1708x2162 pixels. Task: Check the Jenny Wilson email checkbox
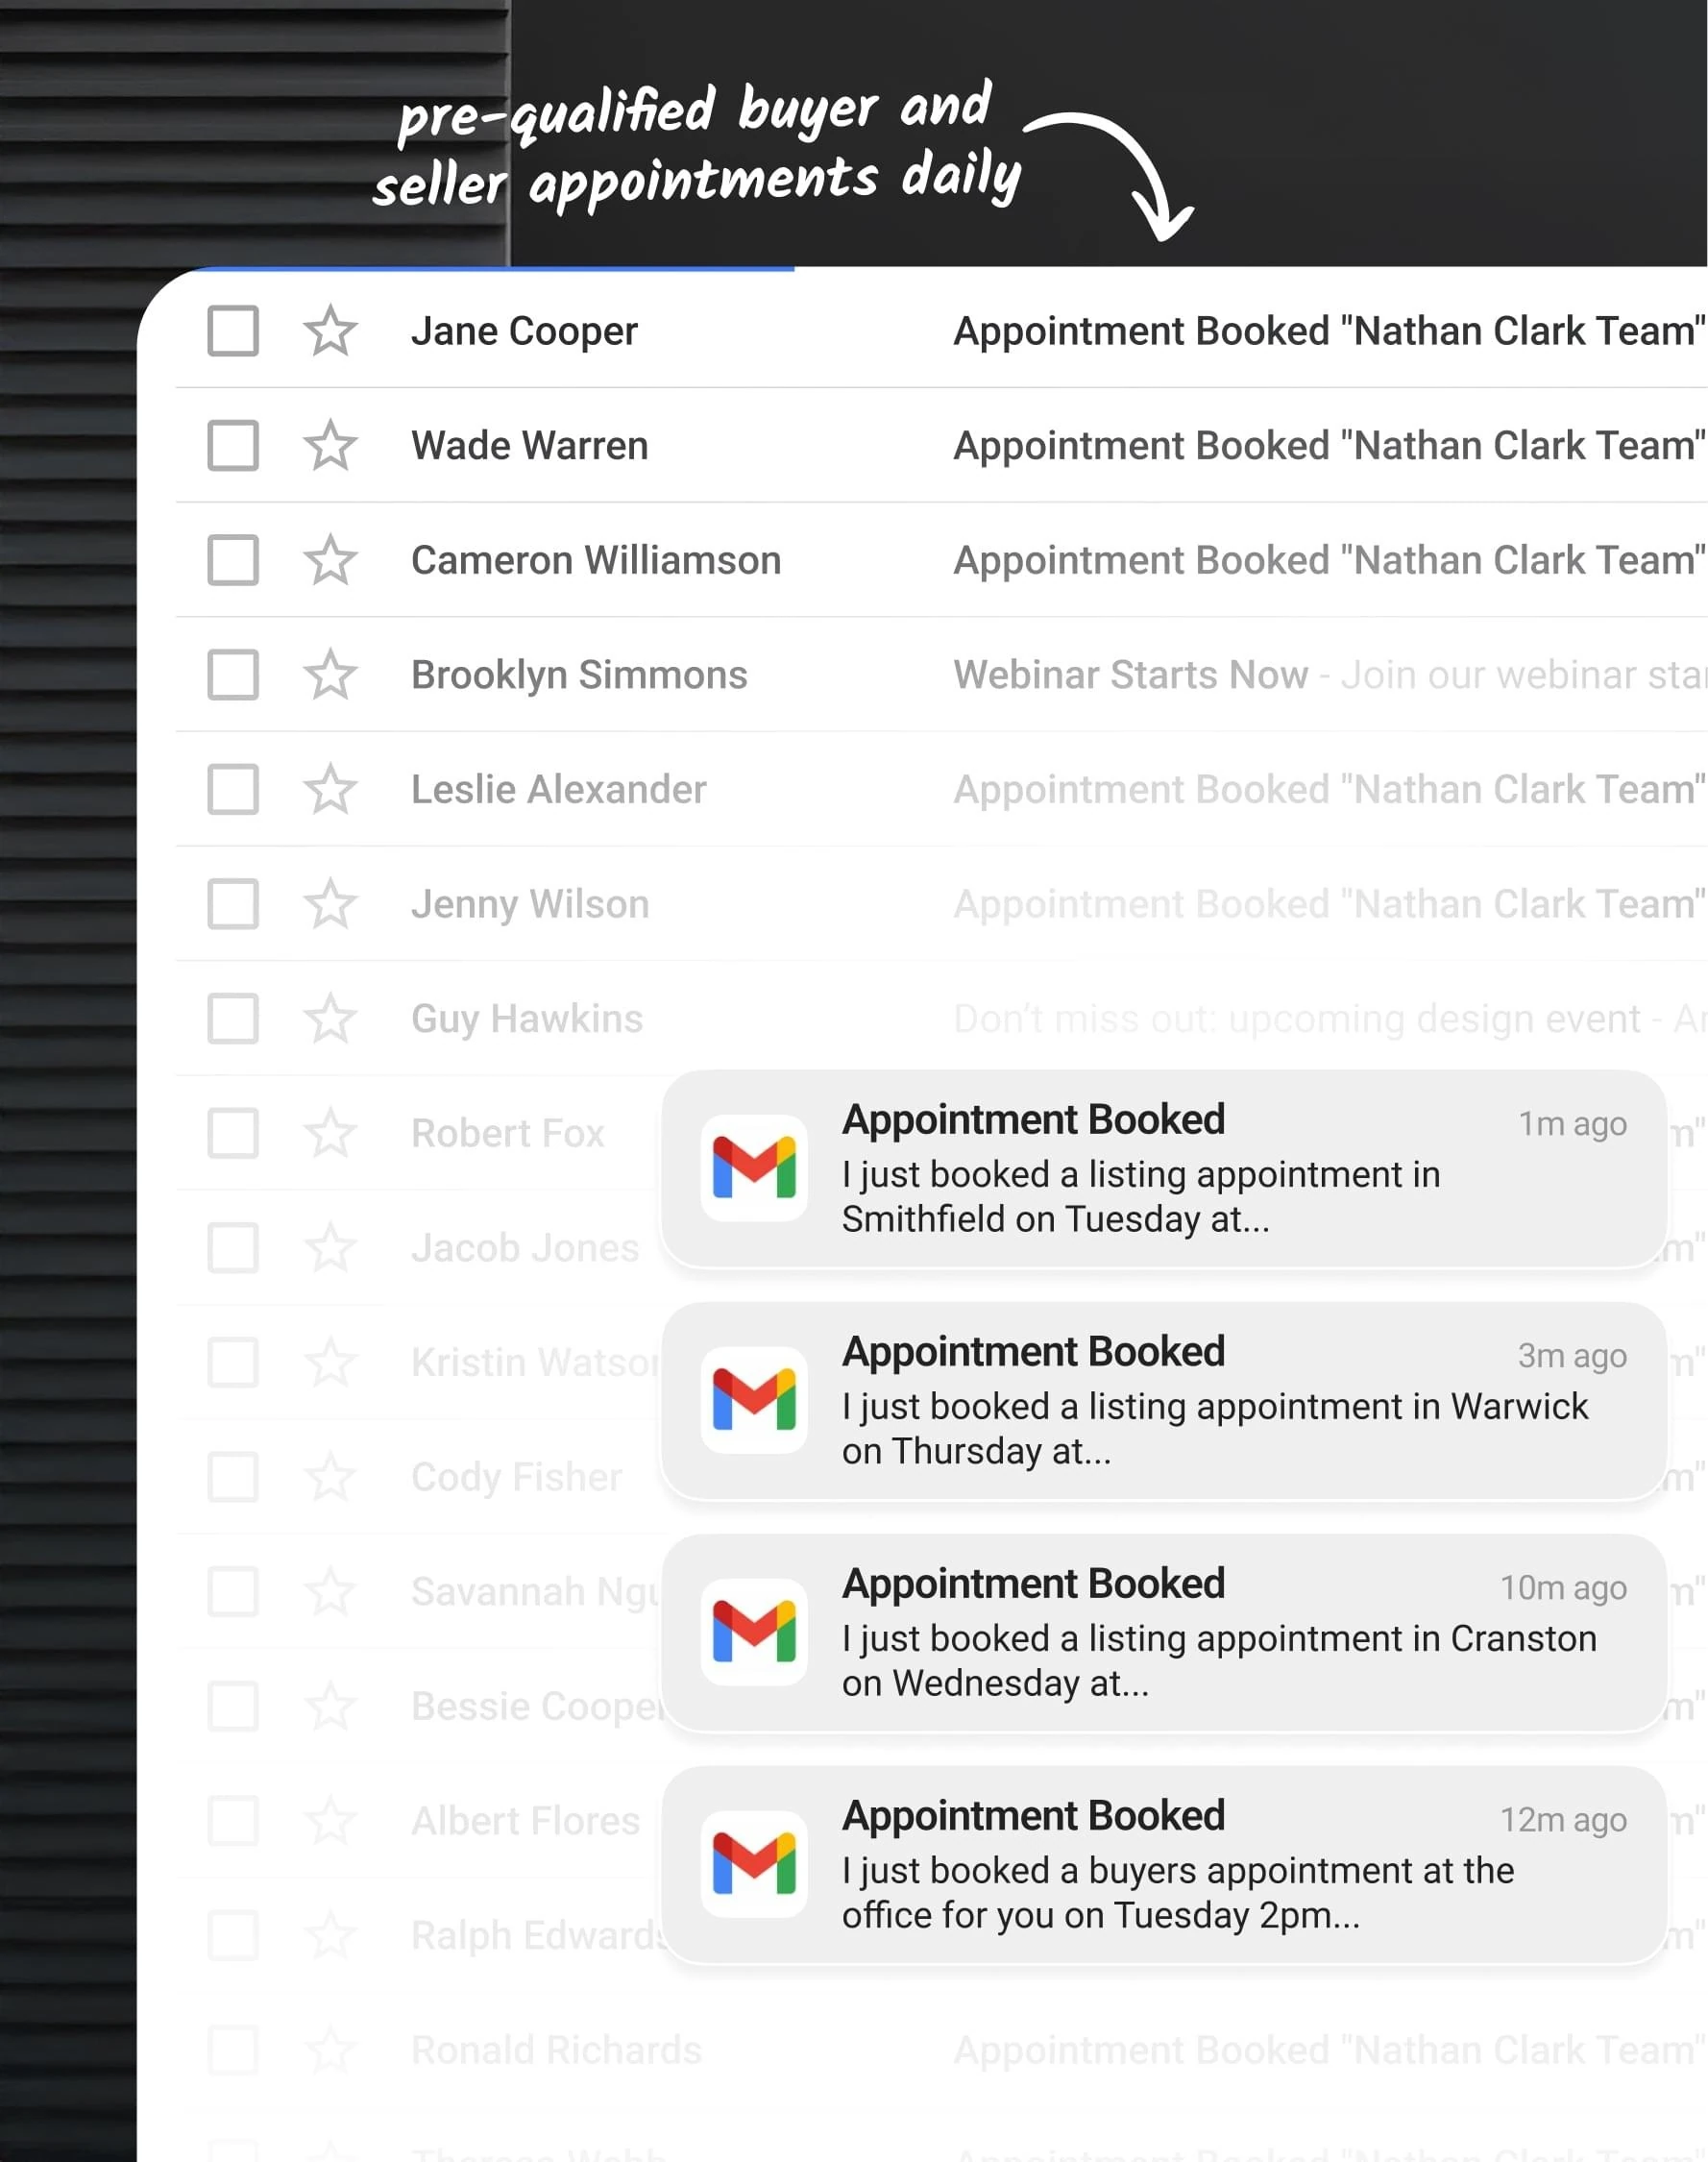point(233,904)
